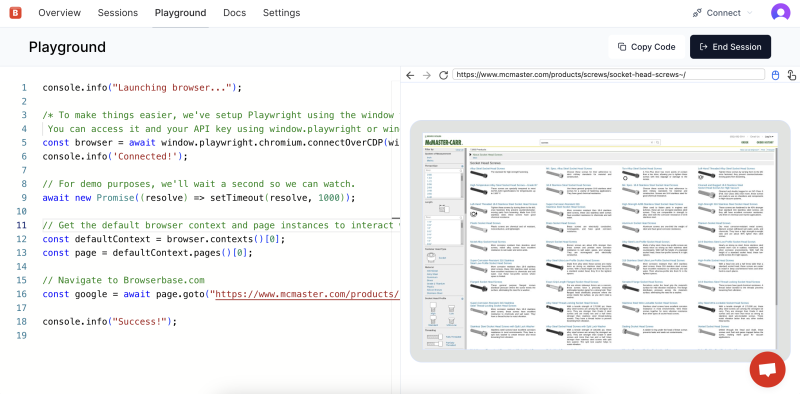The width and height of the screenshot is (800, 394).
Task: Select the High socket head profile icon
Action: click(433, 308)
